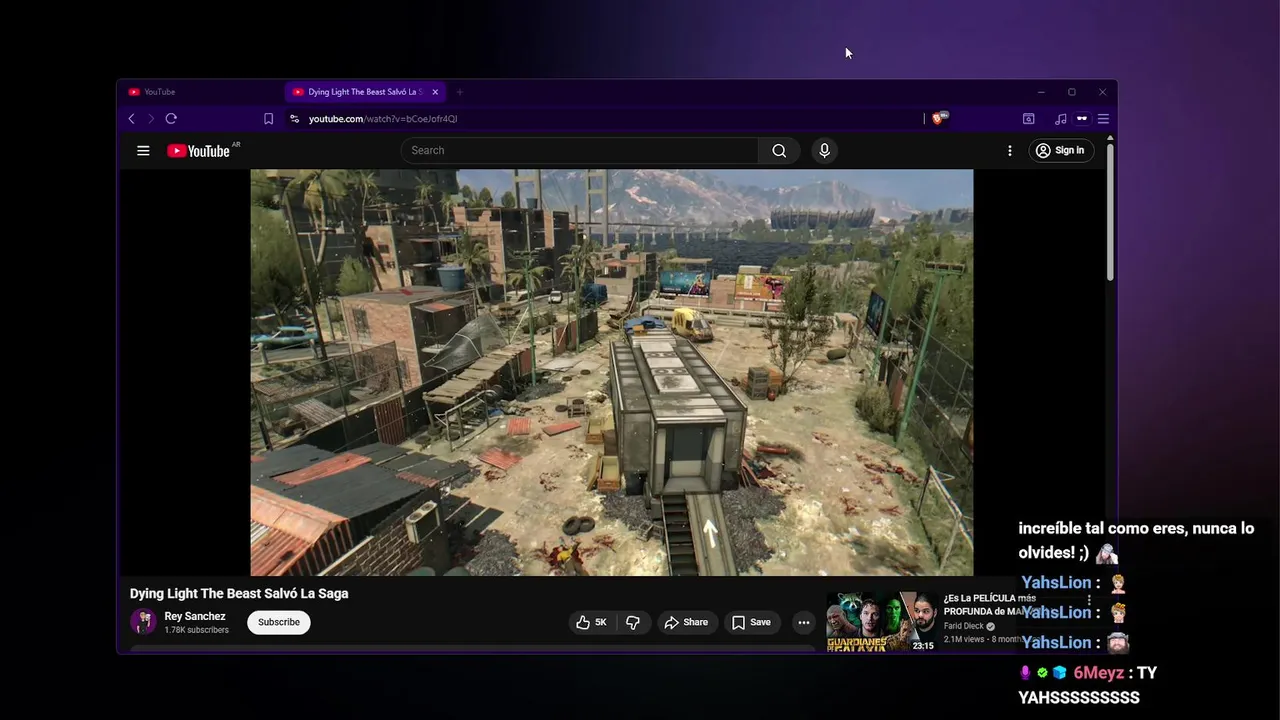This screenshot has height=720, width=1280.
Task: Dislike the video with thumbs down
Action: [633, 622]
